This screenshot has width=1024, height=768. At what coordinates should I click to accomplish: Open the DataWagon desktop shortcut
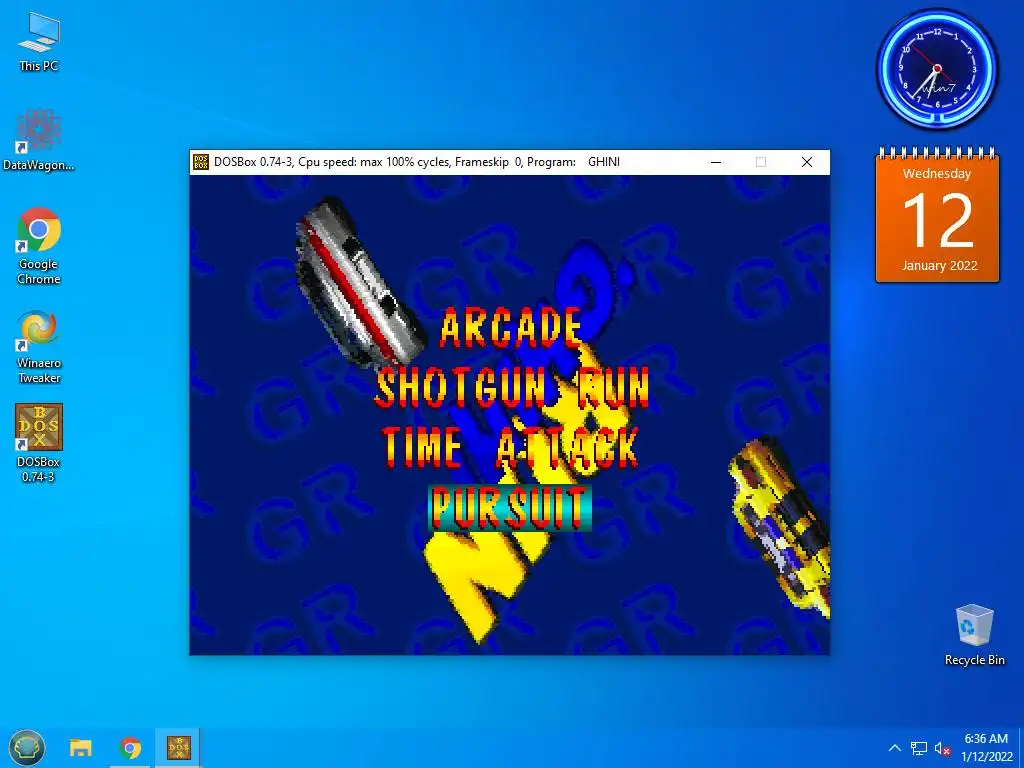(x=39, y=140)
